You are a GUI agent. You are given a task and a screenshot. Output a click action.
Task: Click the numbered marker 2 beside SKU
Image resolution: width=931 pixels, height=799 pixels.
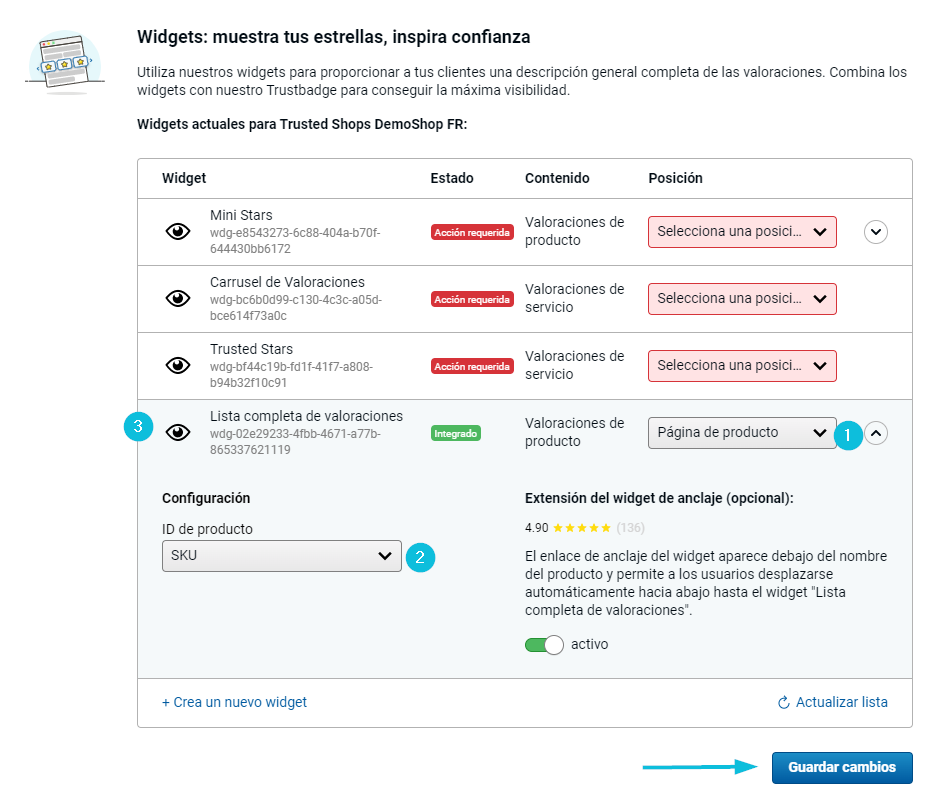(x=420, y=557)
